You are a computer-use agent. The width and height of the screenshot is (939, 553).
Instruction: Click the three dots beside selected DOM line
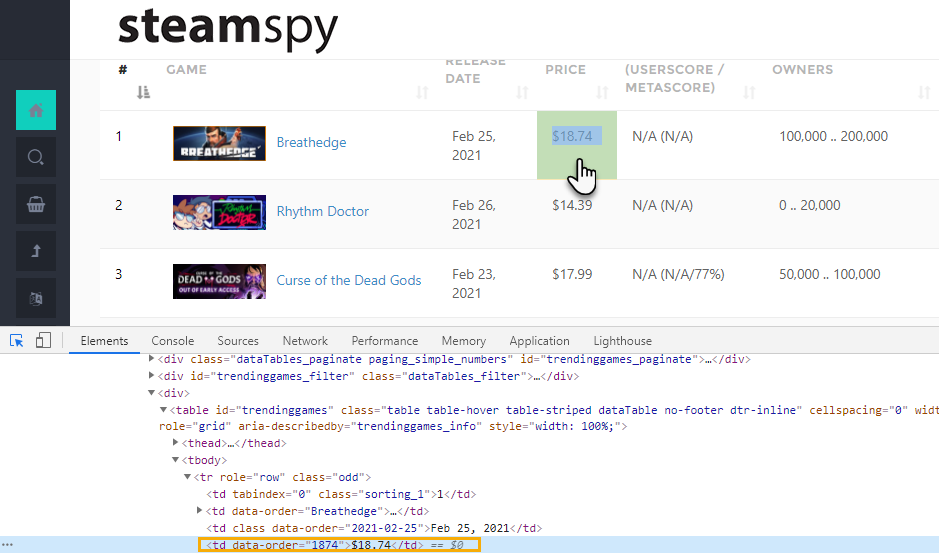pyautogui.click(x=7, y=545)
